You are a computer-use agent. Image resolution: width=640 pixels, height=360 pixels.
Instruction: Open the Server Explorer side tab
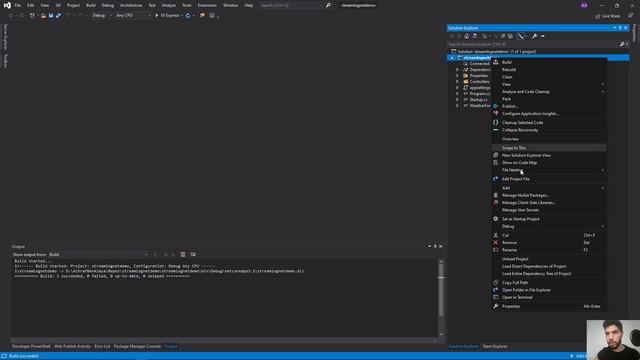pos(5,37)
